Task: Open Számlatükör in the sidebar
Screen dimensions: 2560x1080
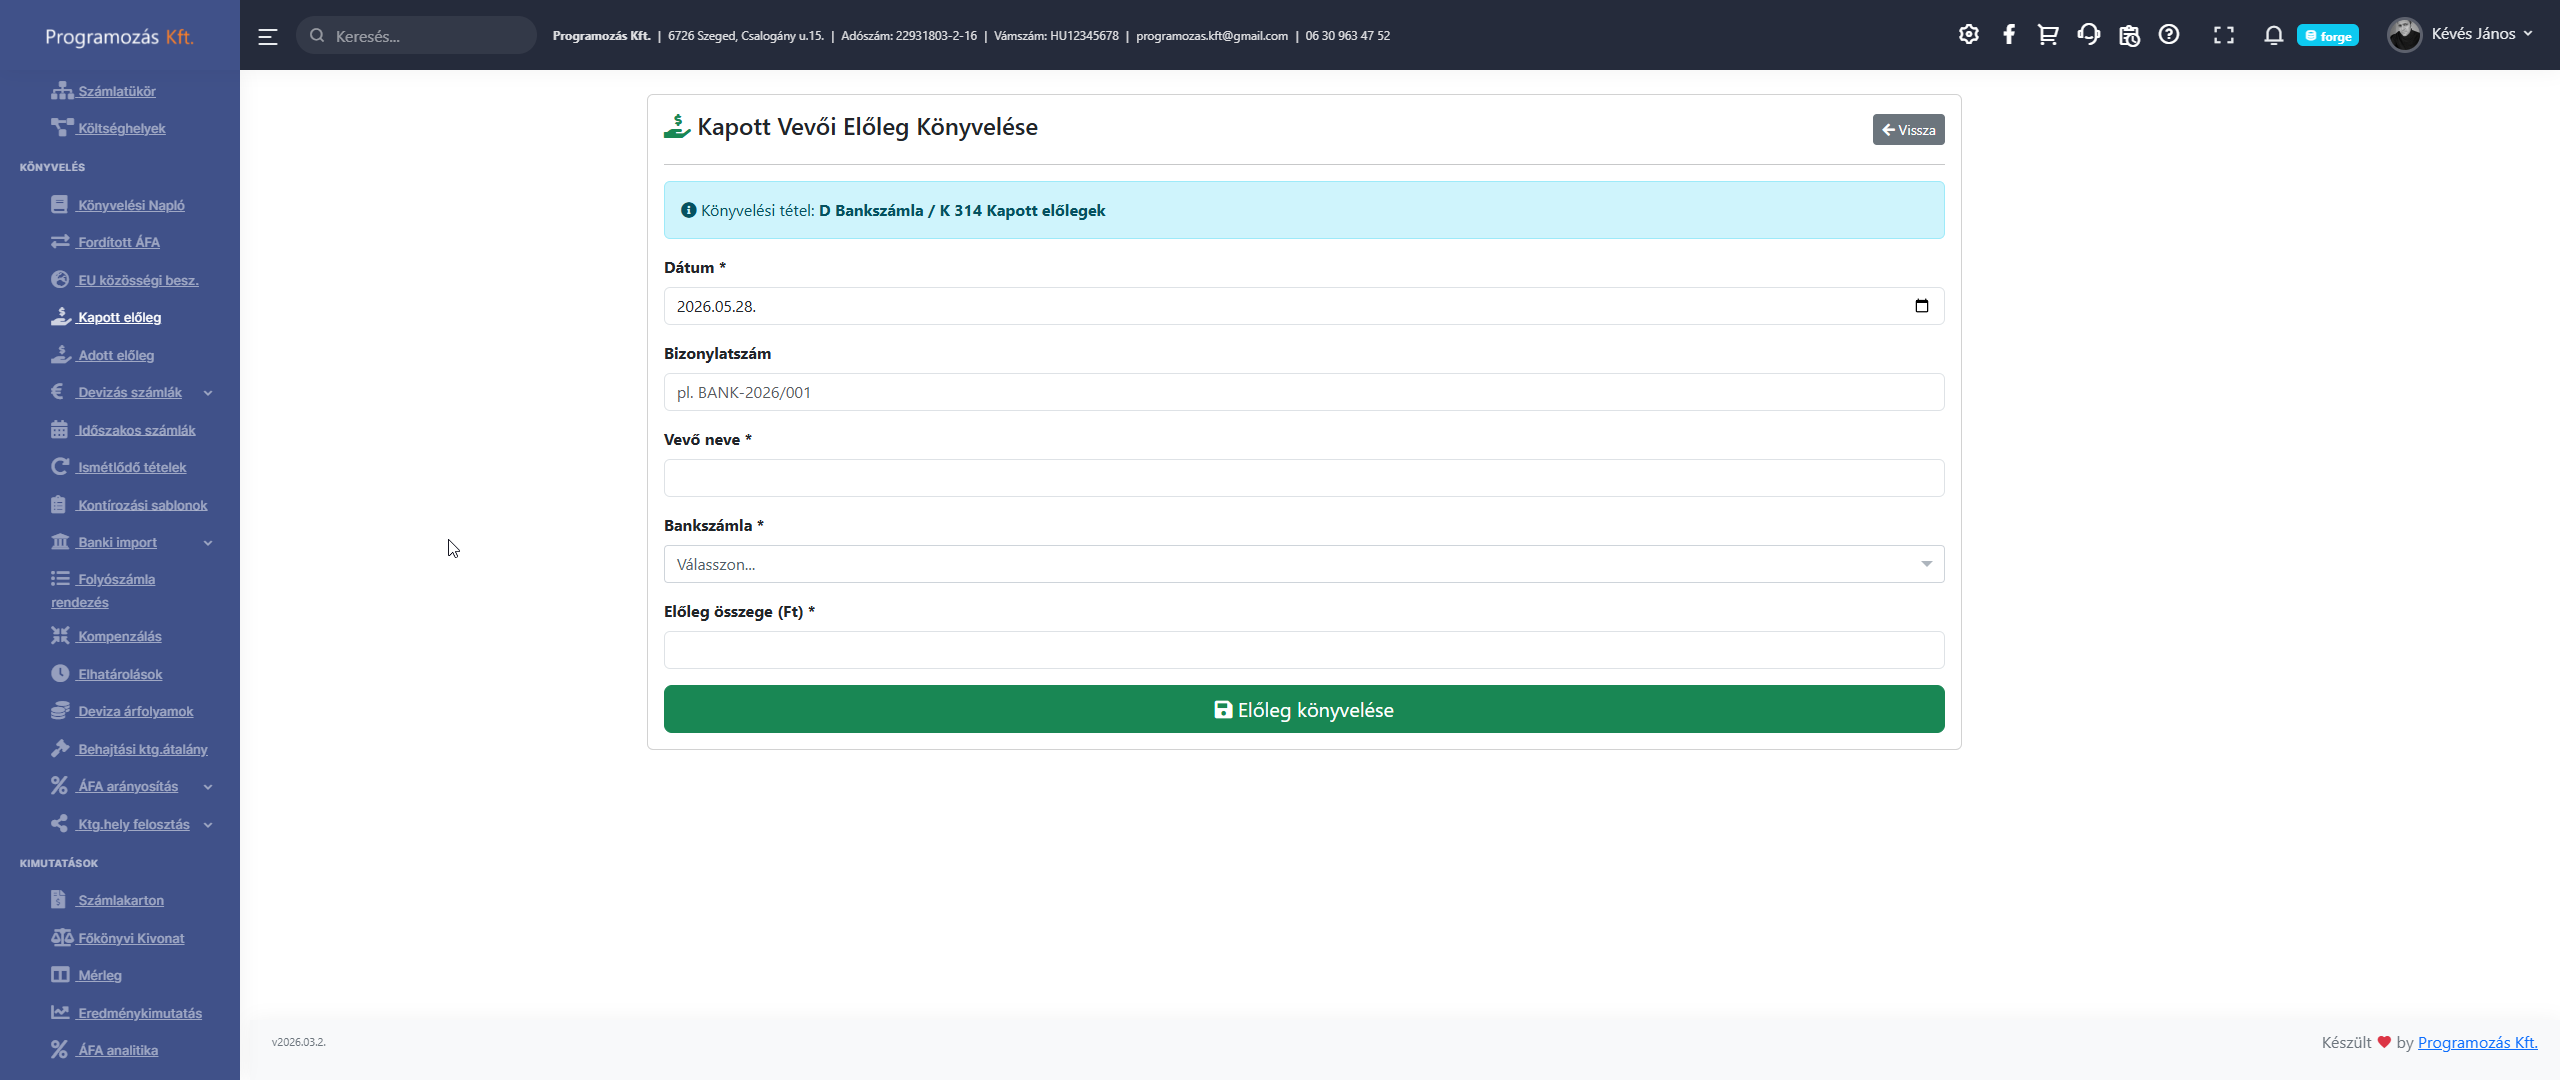Action: coord(104,91)
